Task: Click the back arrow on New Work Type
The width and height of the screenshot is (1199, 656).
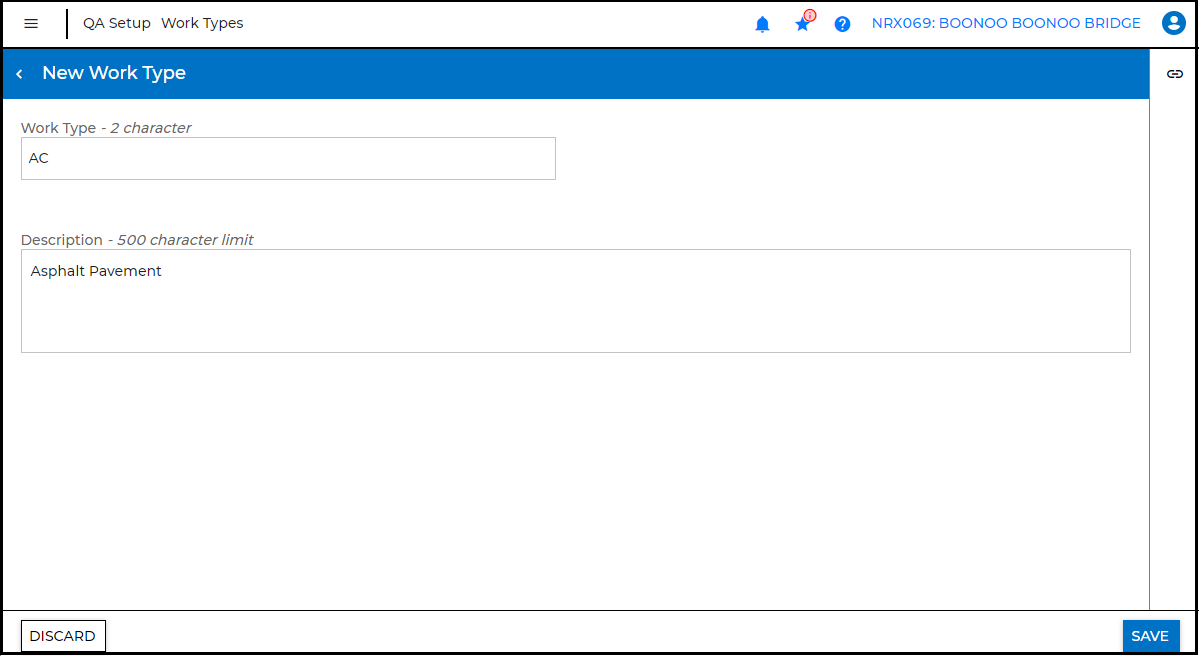Action: [18, 73]
